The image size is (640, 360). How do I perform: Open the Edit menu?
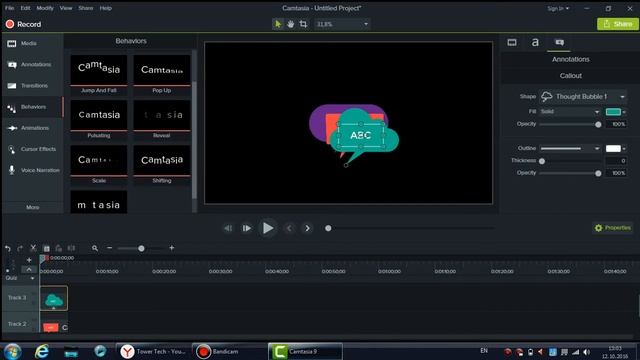25,8
